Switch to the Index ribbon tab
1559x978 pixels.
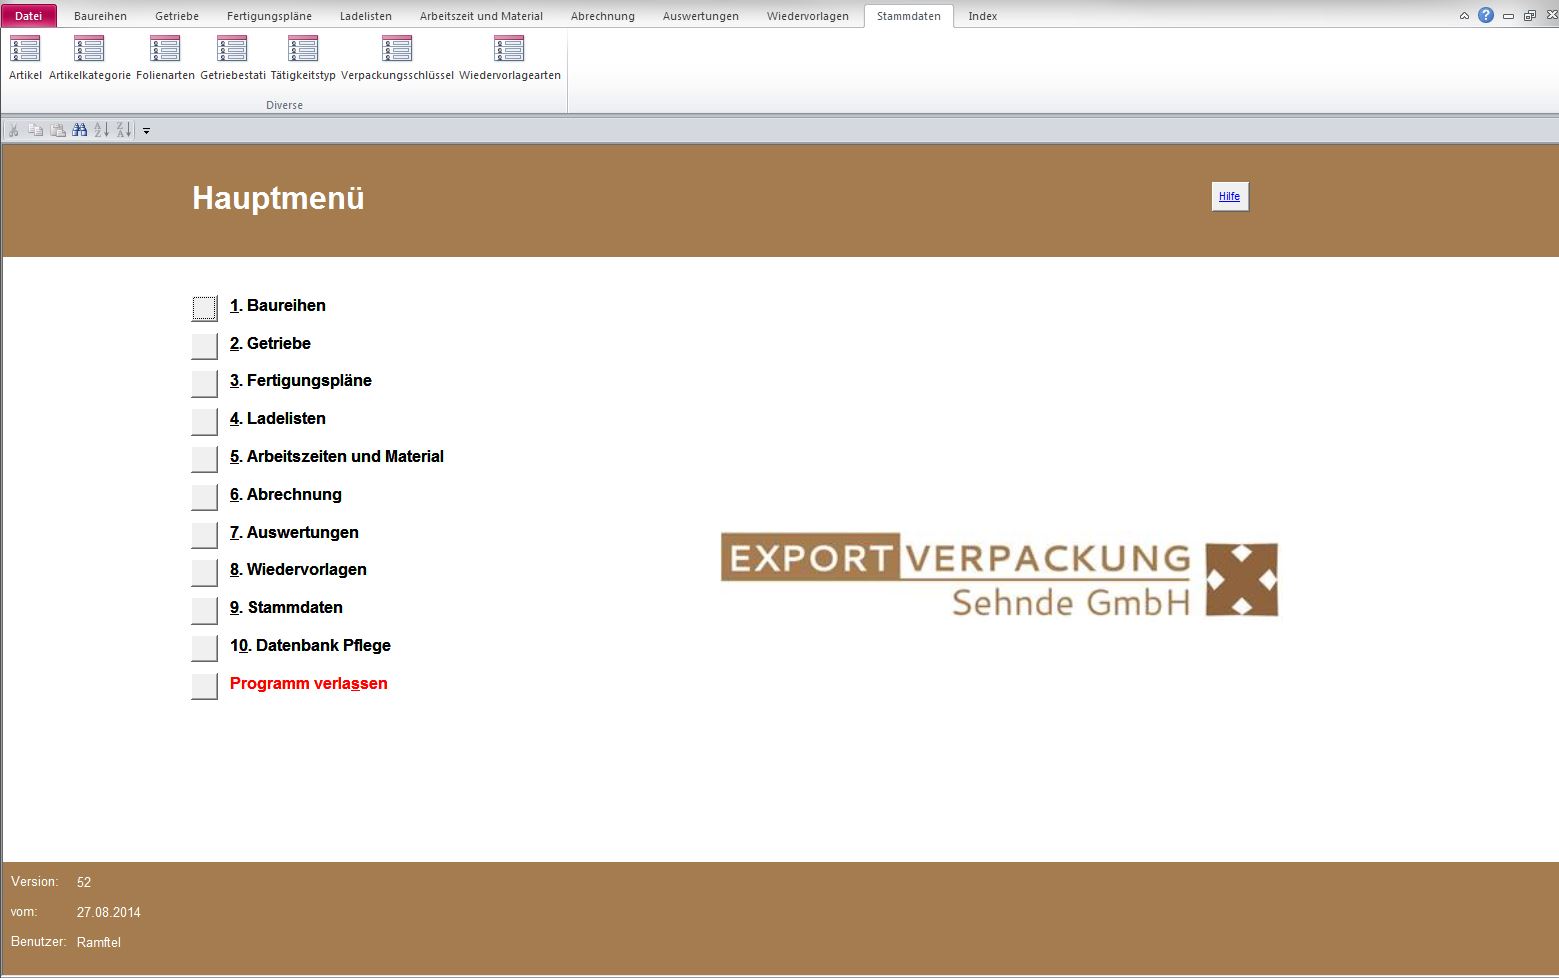coord(983,16)
